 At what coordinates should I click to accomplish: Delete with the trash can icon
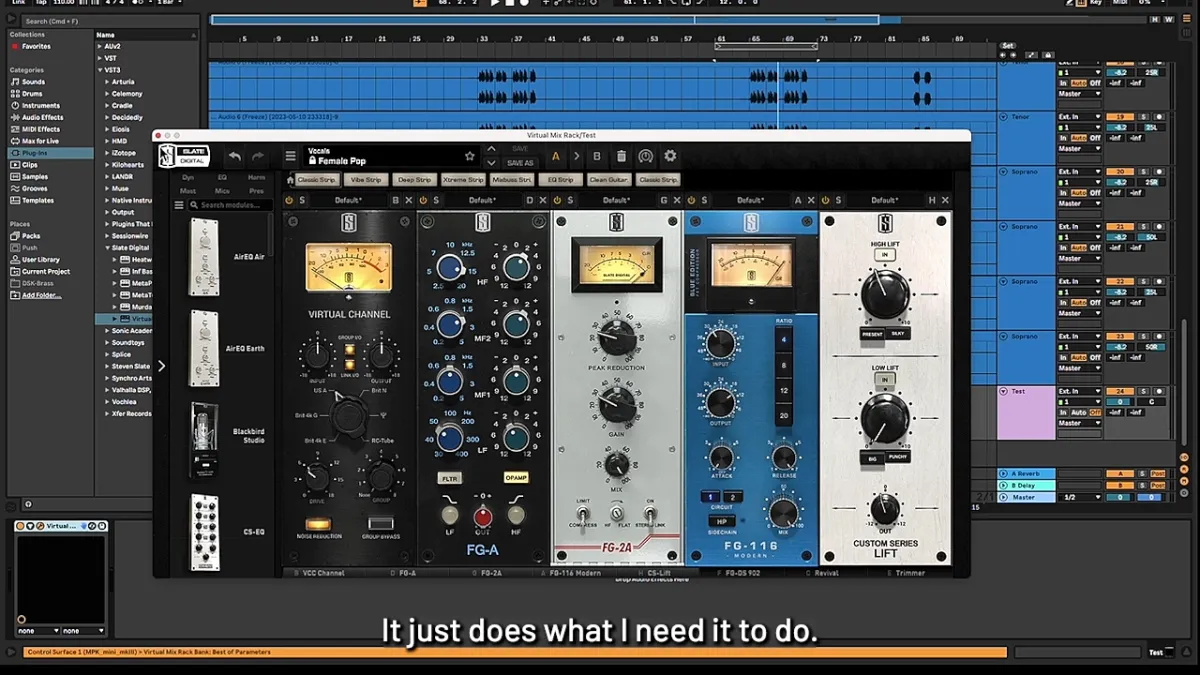(621, 156)
